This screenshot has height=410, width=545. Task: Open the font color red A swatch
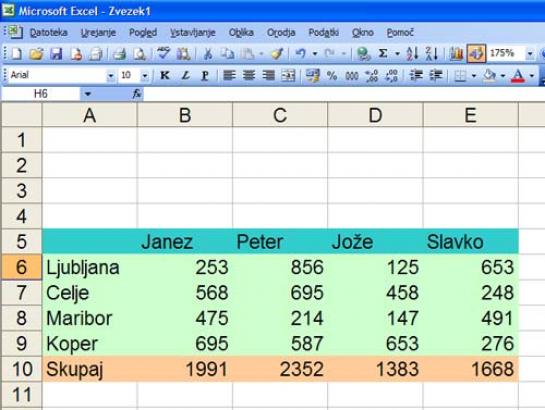click(x=518, y=75)
